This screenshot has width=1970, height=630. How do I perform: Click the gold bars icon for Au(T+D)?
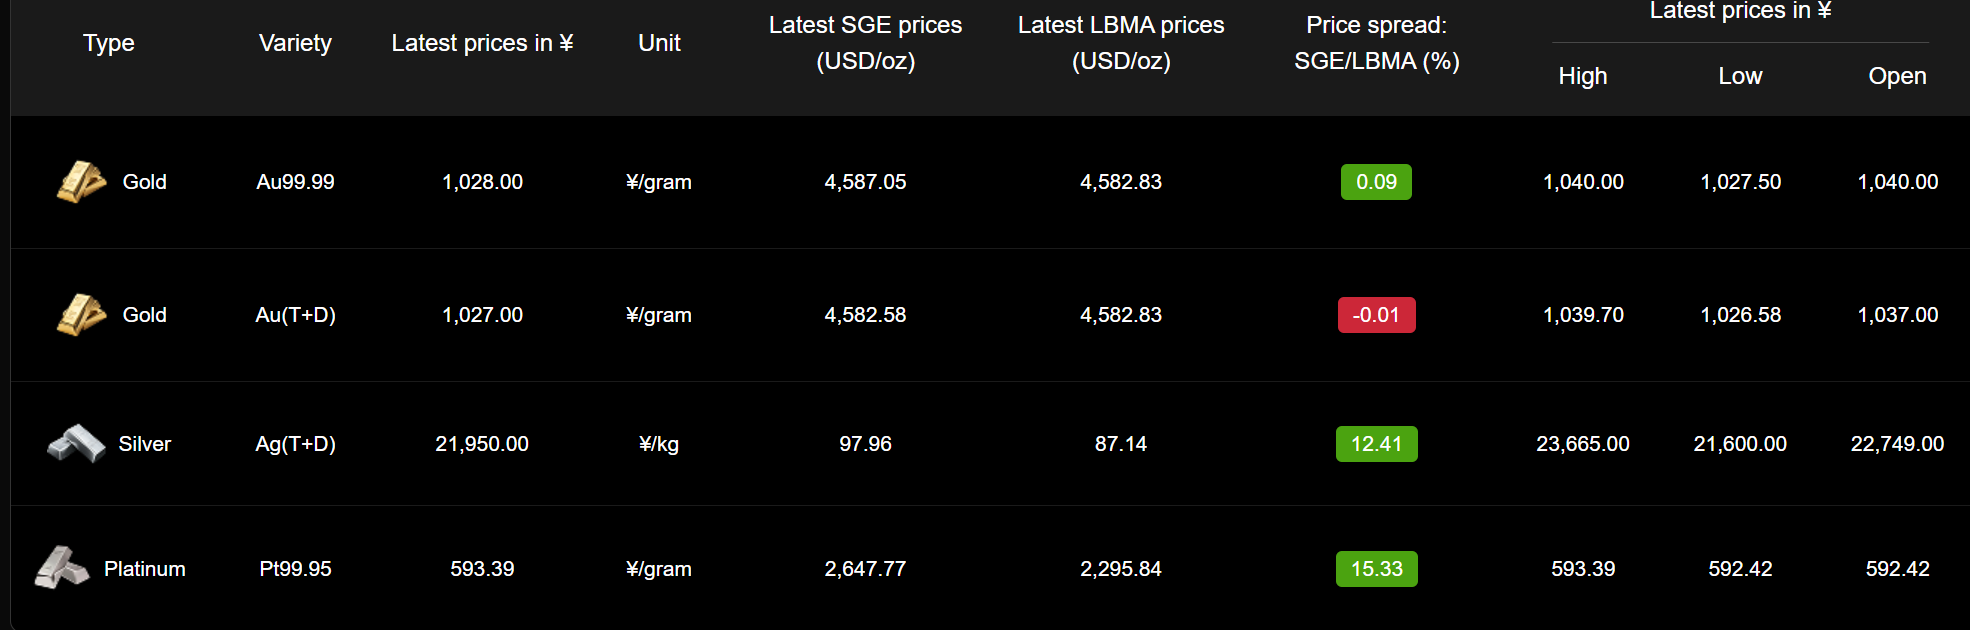click(81, 315)
